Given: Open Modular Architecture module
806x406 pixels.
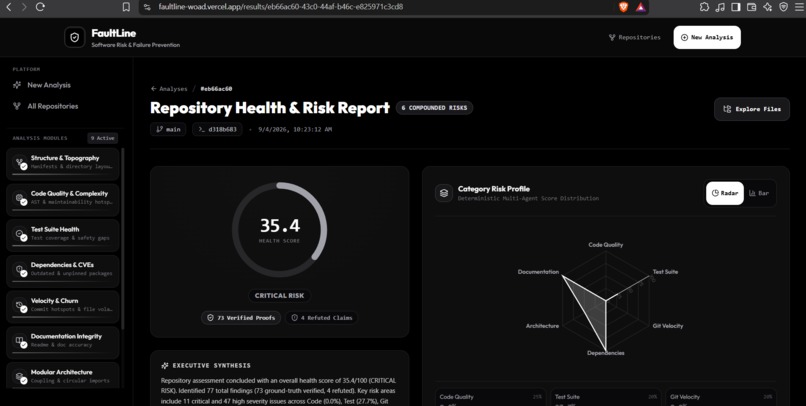Looking at the screenshot, I should (x=63, y=376).
